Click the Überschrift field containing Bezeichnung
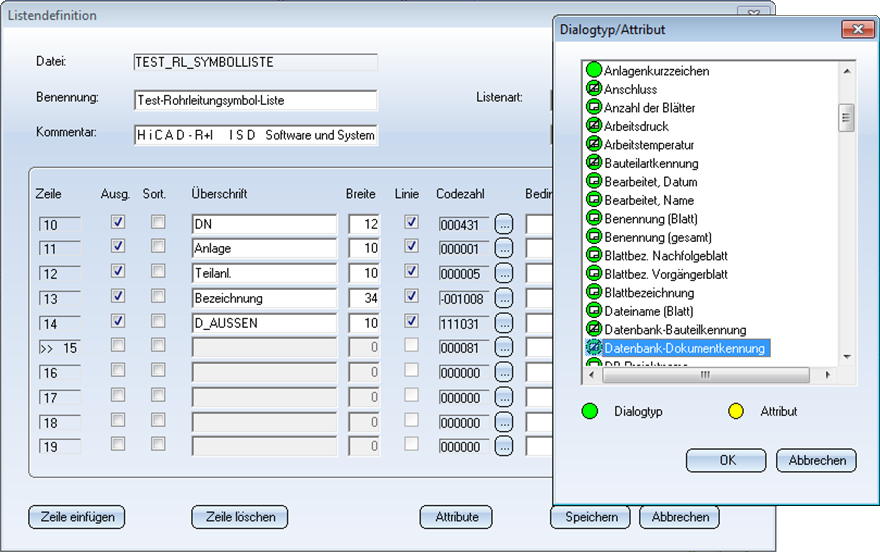The height and width of the screenshot is (552, 880). click(264, 298)
